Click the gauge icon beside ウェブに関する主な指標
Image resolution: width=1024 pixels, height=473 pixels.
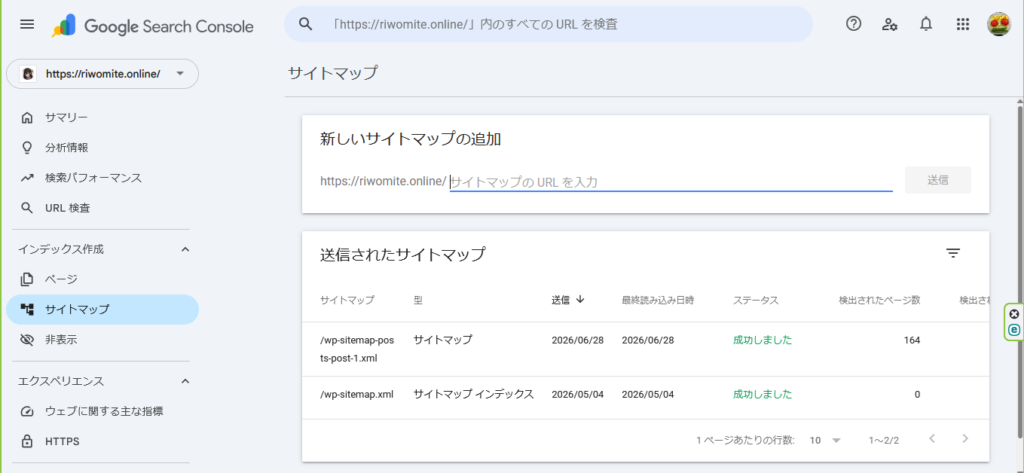pos(27,412)
